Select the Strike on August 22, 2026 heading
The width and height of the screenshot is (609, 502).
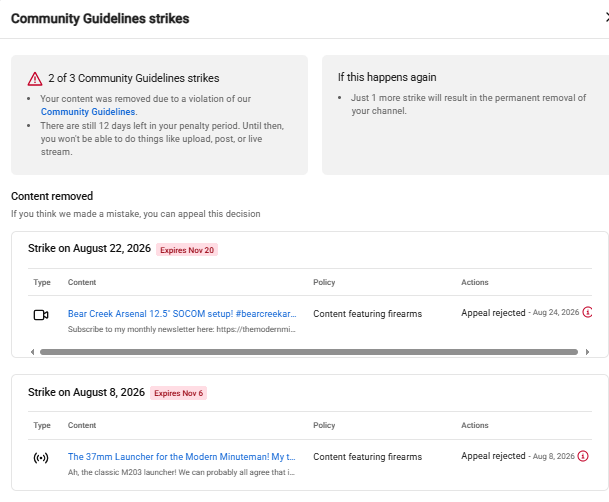tap(89, 248)
